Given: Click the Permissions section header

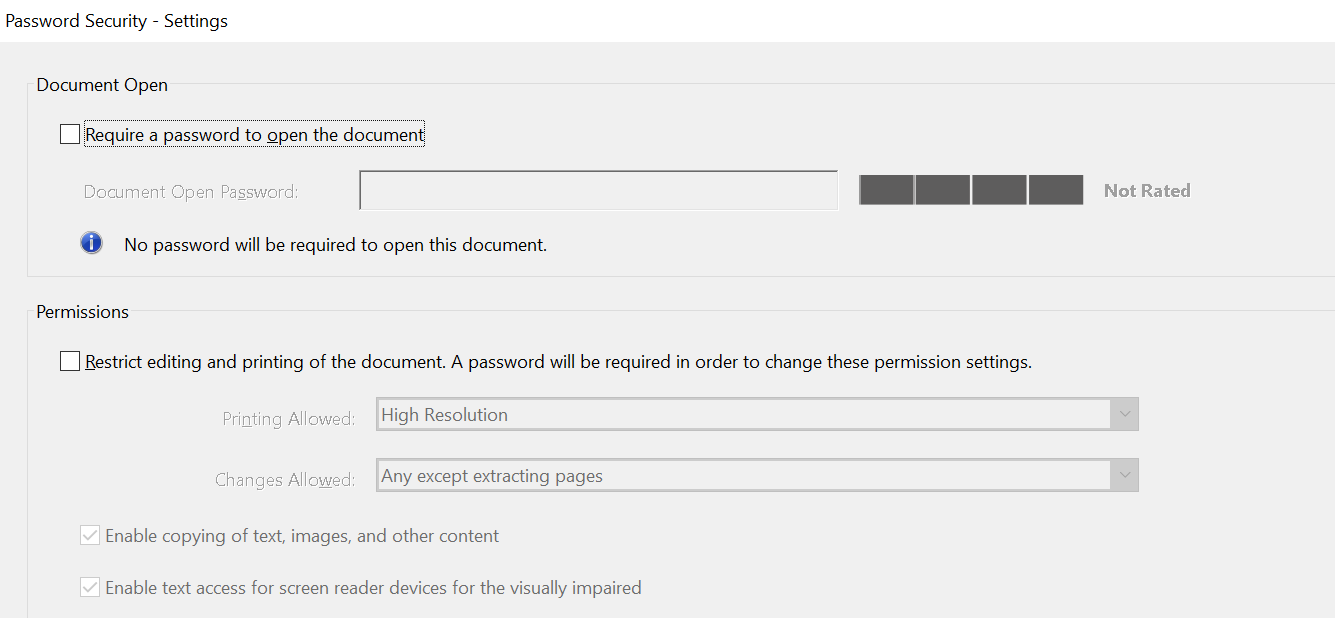Looking at the screenshot, I should pyautogui.click(x=82, y=311).
